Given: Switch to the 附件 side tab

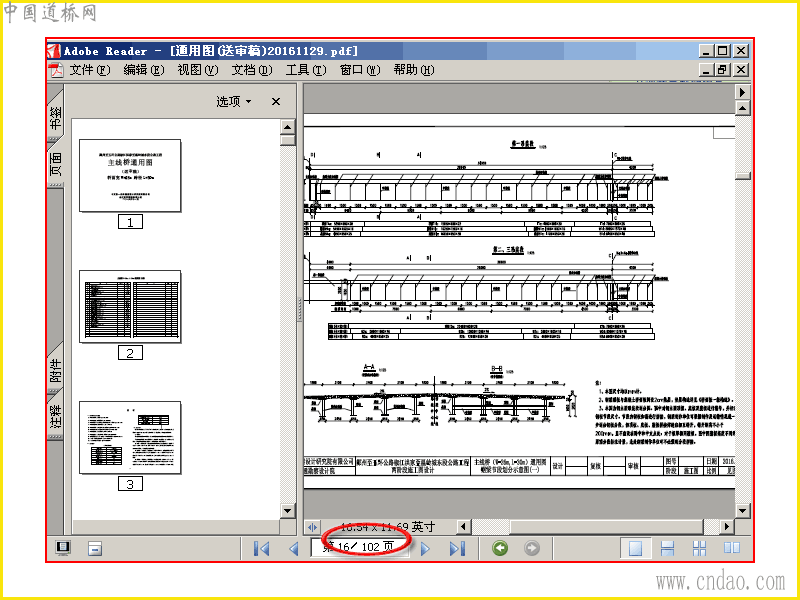Looking at the screenshot, I should click(55, 371).
